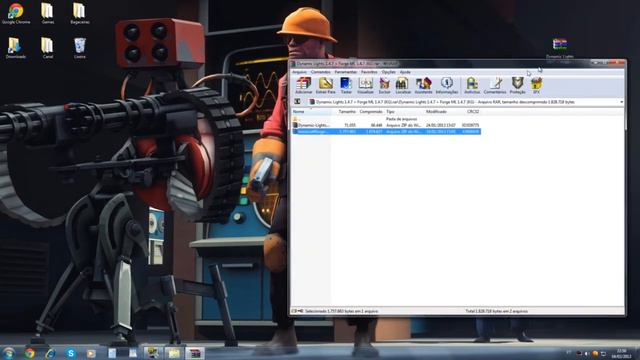640x360 pixels.
Task: Click the WinRAR taskbar button
Action: point(195,353)
